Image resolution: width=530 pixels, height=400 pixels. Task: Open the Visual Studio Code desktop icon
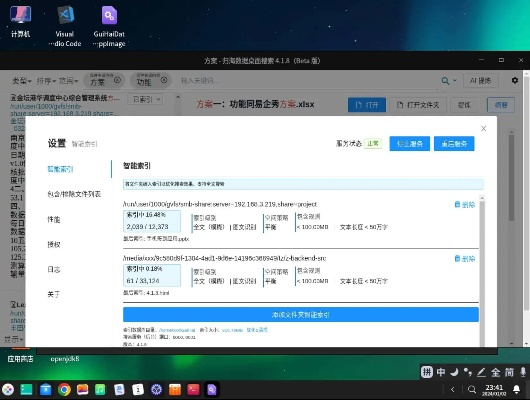point(65,26)
